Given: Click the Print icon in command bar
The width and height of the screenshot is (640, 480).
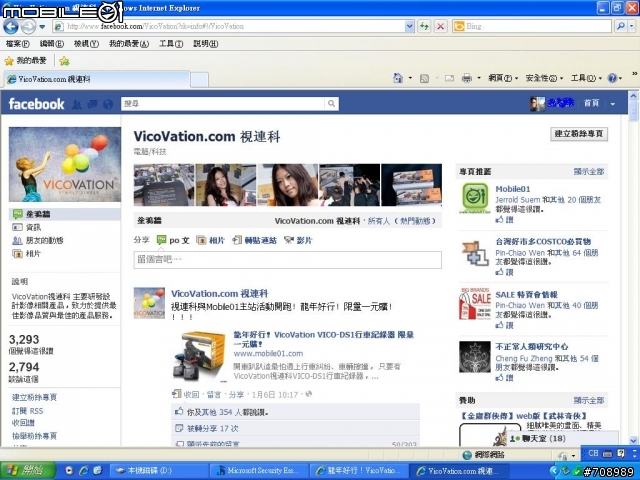Looking at the screenshot, I should tap(467, 78).
